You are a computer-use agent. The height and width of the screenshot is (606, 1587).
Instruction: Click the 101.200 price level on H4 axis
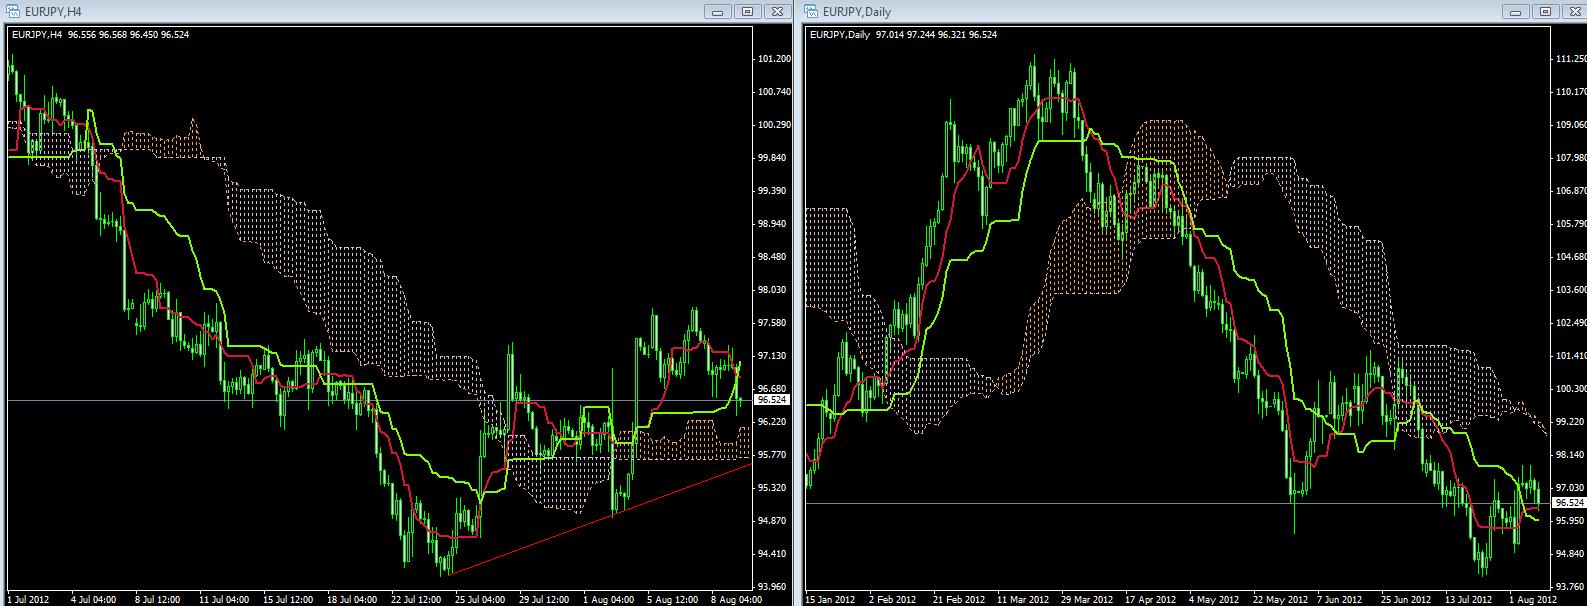775,59
